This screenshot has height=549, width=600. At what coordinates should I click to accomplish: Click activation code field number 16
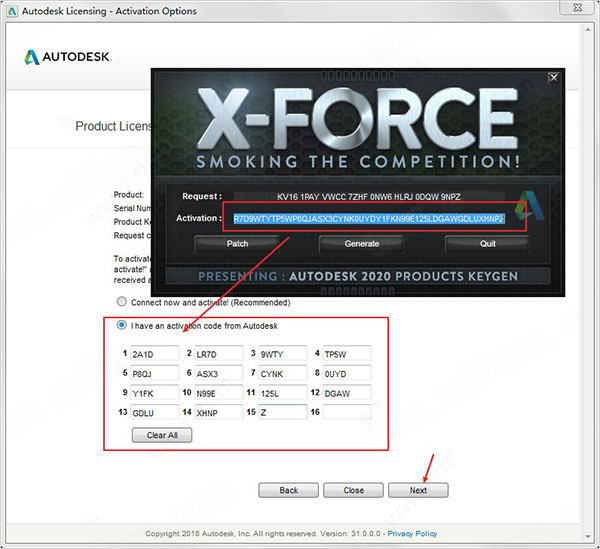pyautogui.click(x=346, y=412)
